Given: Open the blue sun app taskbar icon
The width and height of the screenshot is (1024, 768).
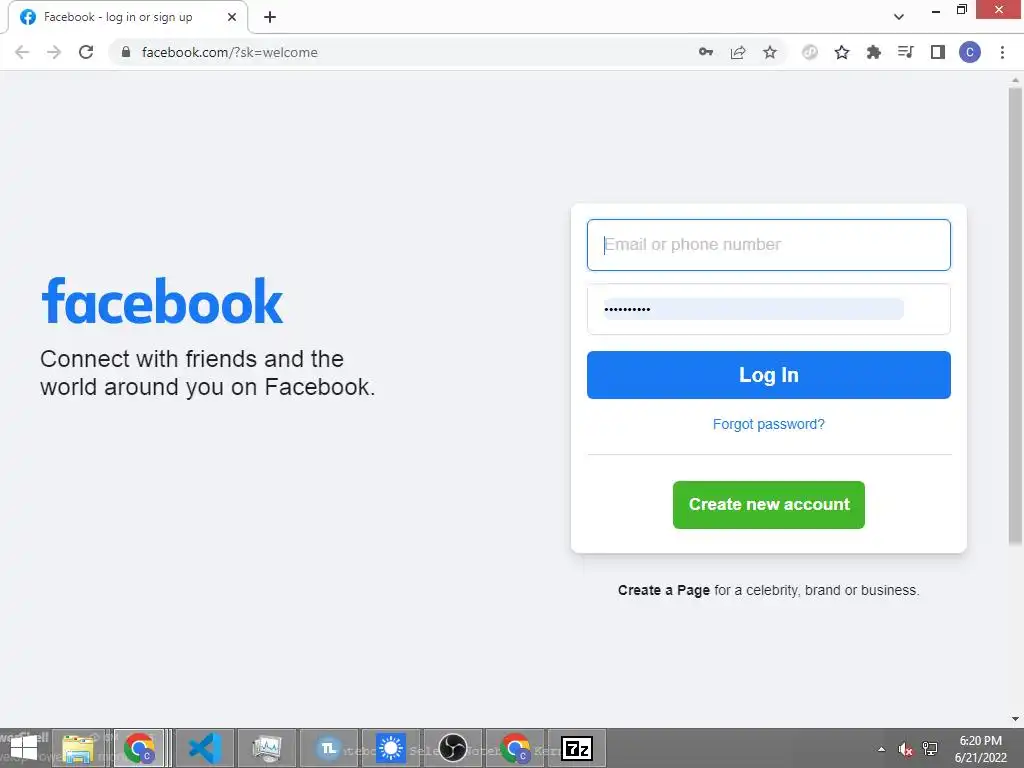Looking at the screenshot, I should (391, 748).
